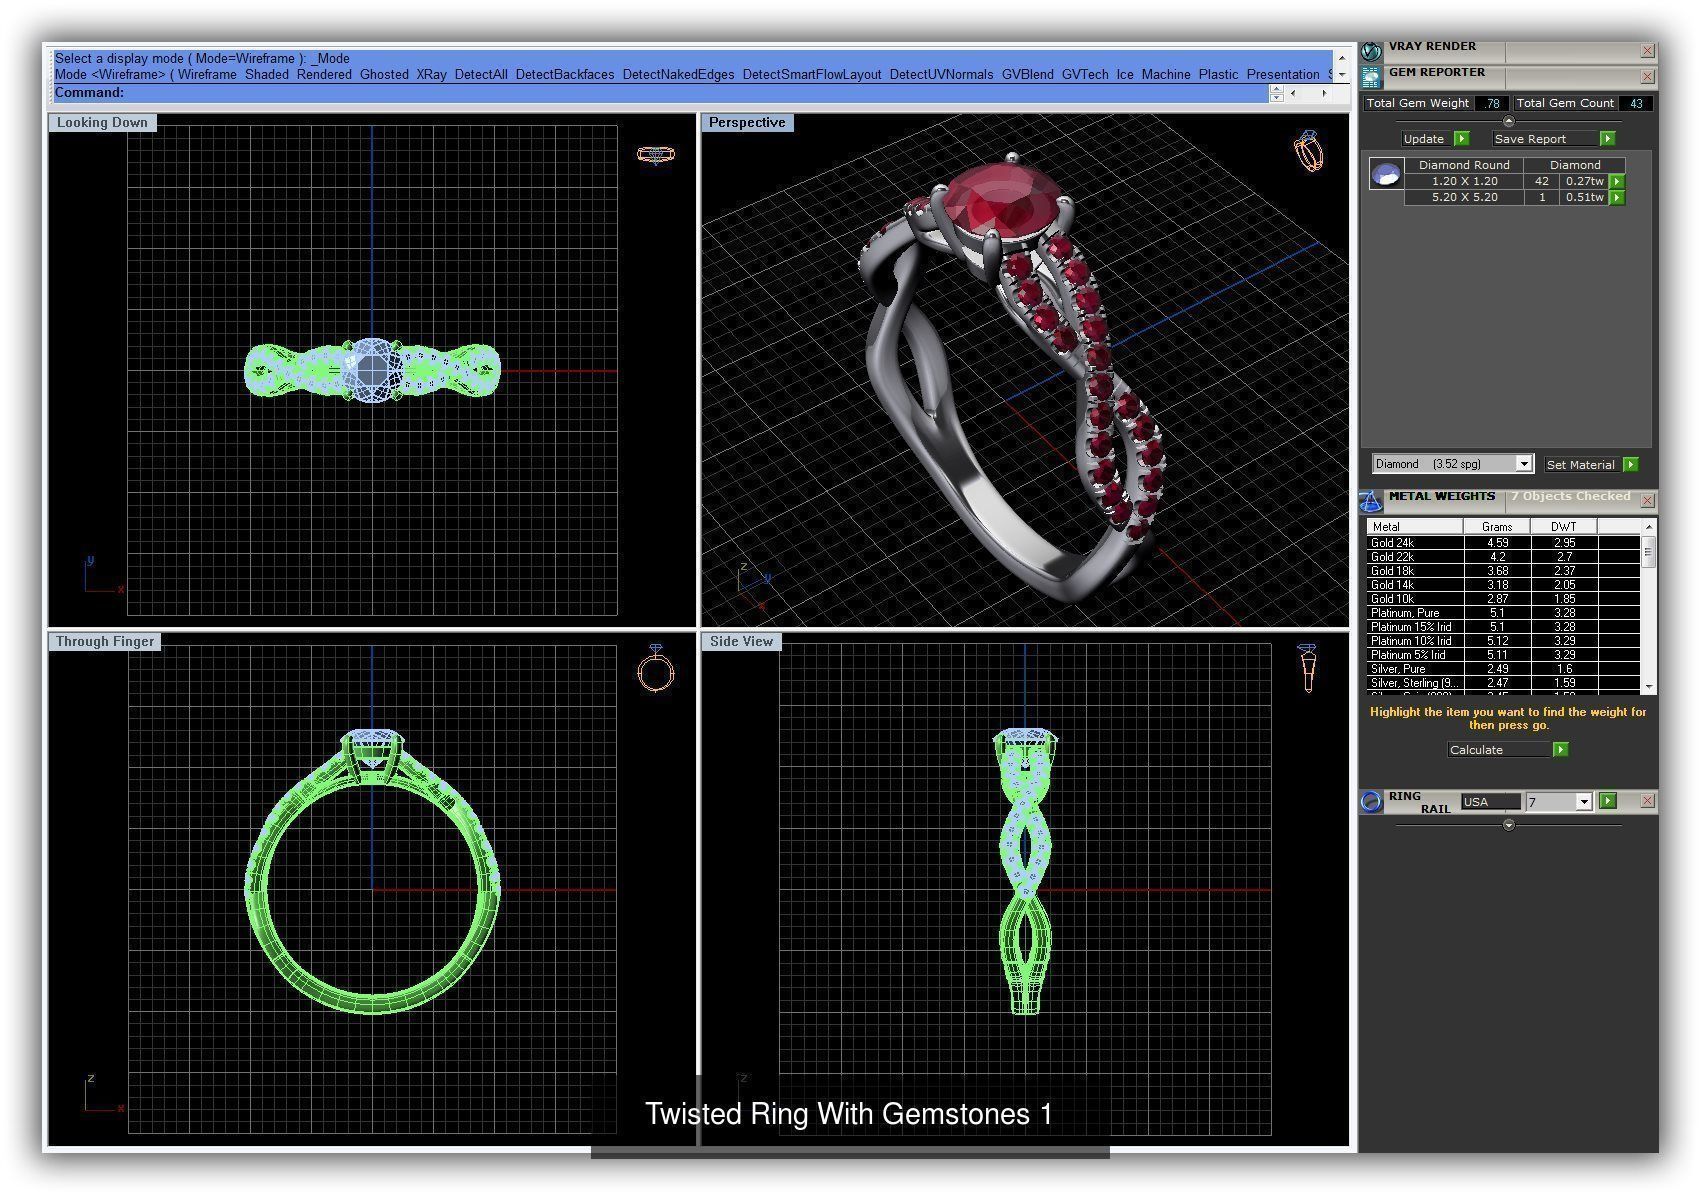Click the DWT column header
1701x1195 pixels.
(1564, 526)
